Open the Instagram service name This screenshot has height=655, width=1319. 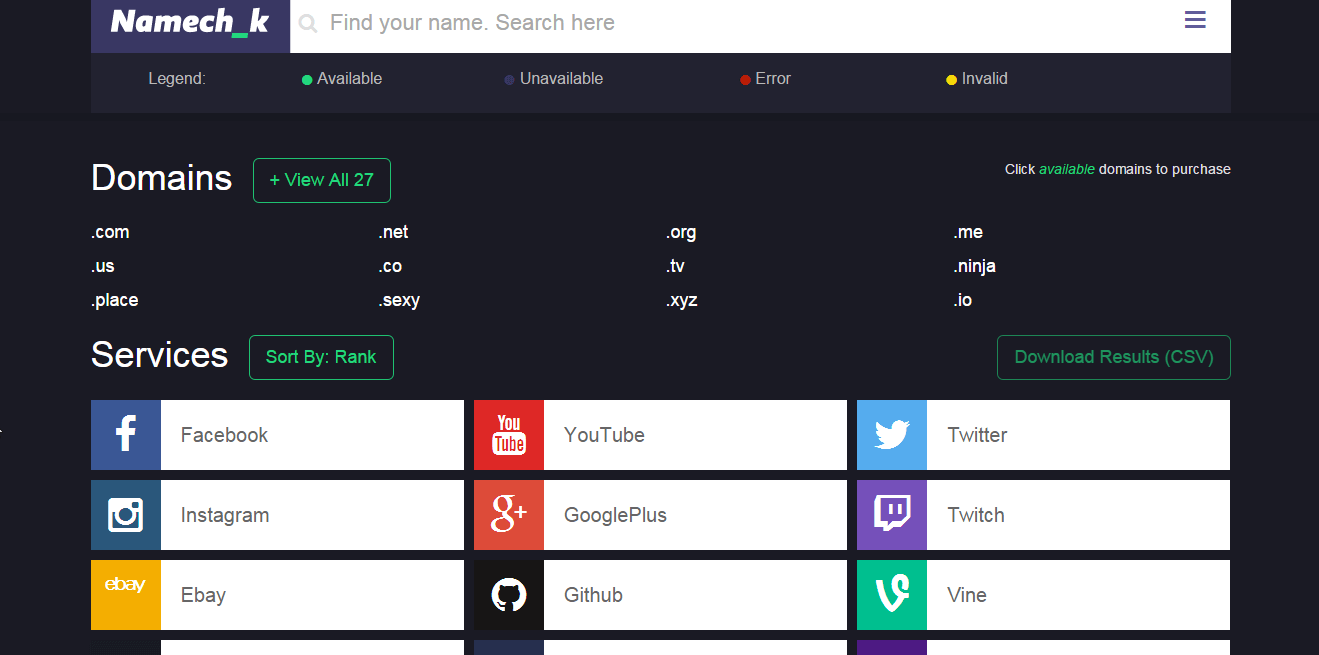(x=225, y=515)
